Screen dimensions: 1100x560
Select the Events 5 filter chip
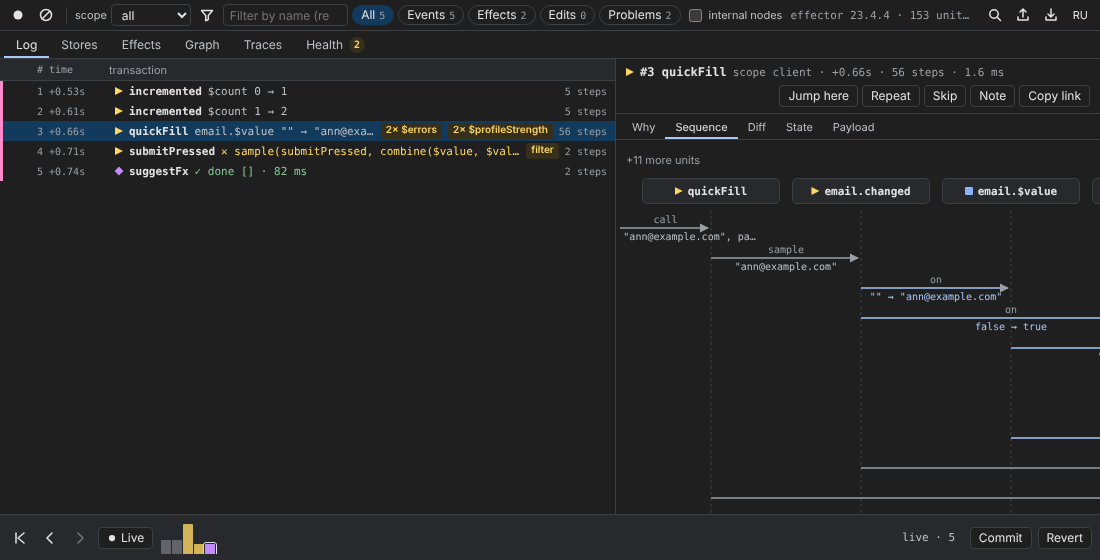click(431, 15)
